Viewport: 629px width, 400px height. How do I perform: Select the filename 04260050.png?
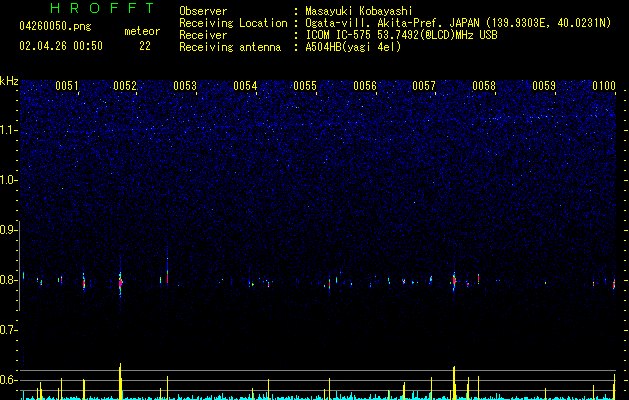(x=55, y=26)
